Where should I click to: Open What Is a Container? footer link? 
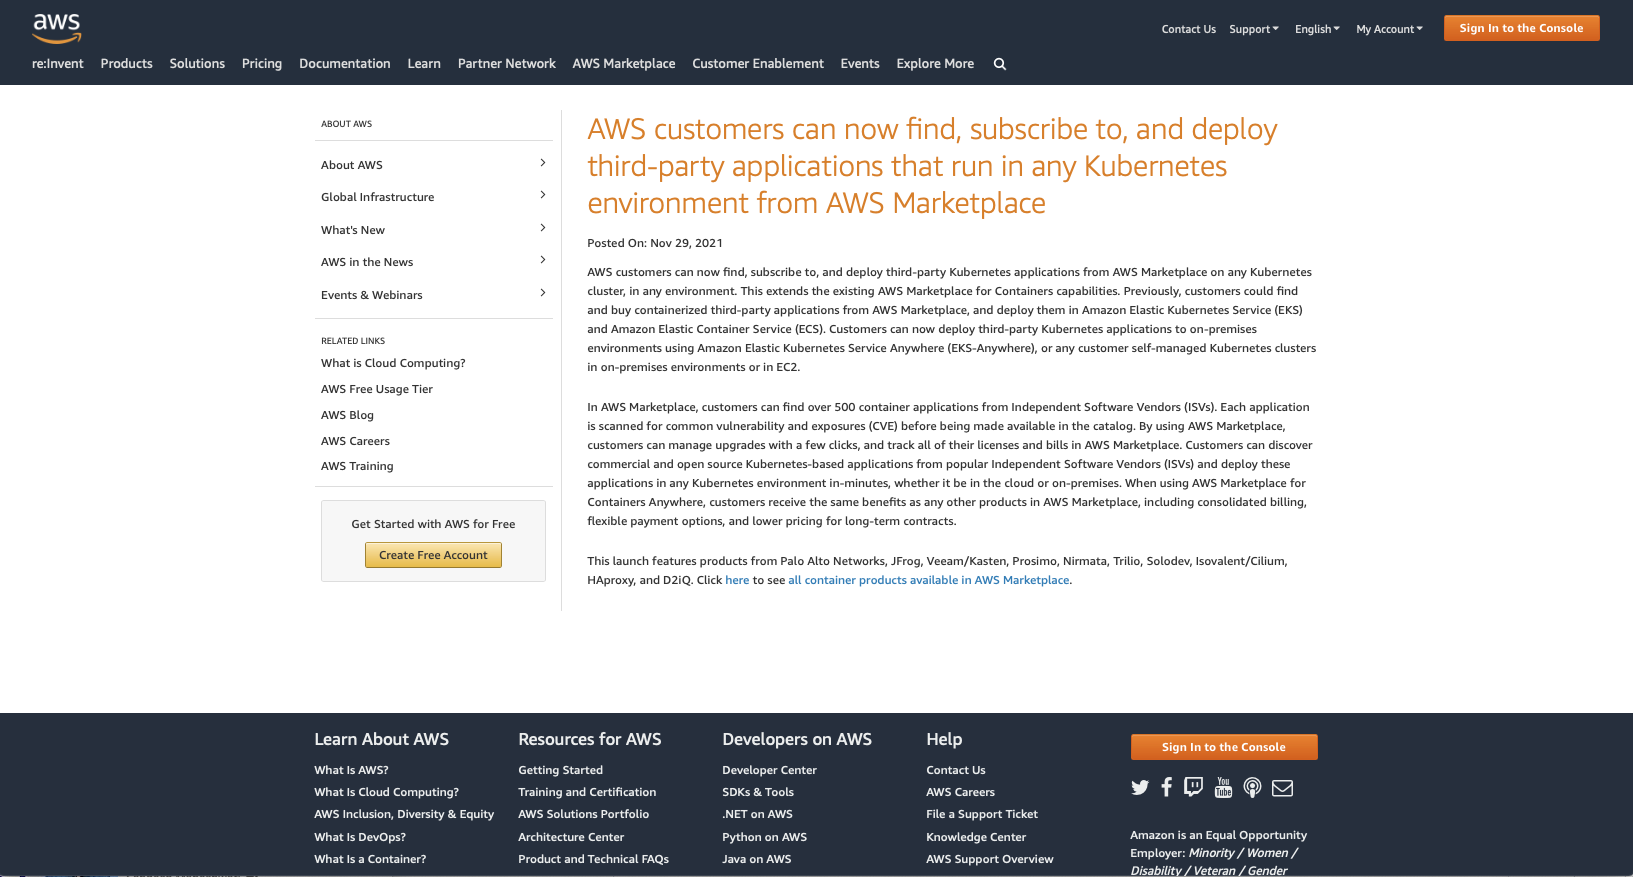(370, 859)
